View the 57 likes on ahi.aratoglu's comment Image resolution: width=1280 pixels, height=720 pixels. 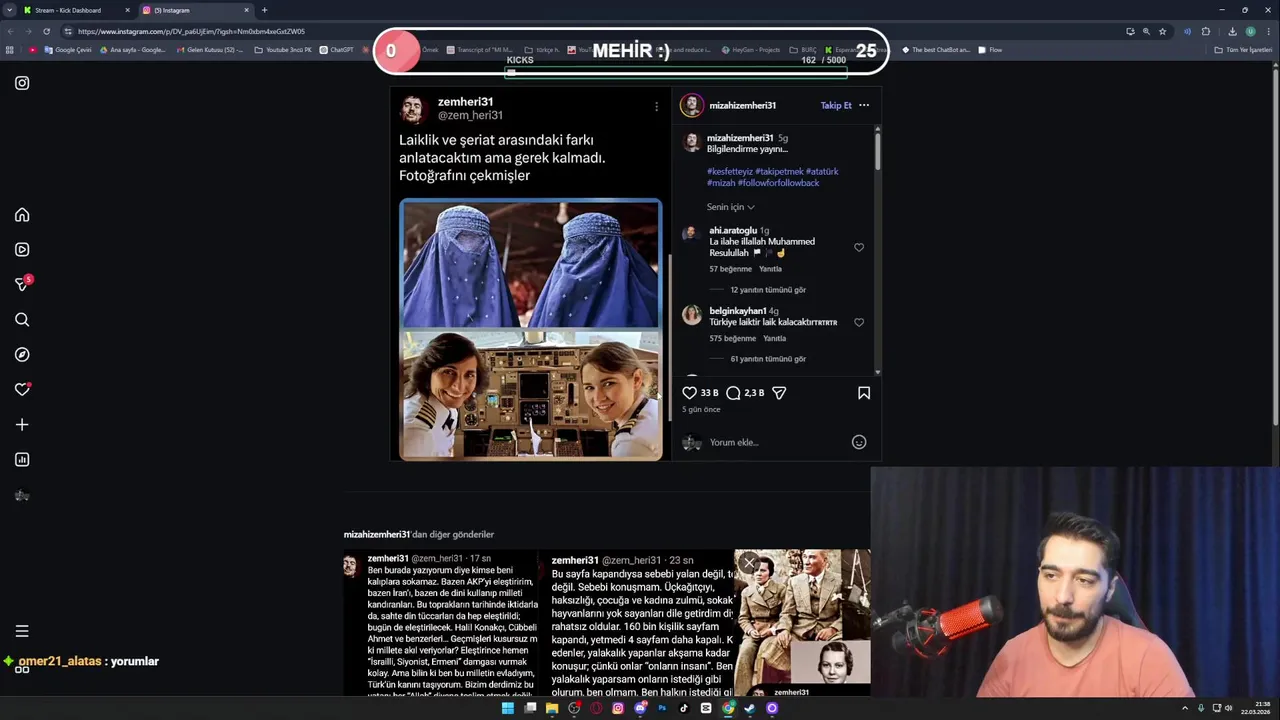(x=730, y=269)
